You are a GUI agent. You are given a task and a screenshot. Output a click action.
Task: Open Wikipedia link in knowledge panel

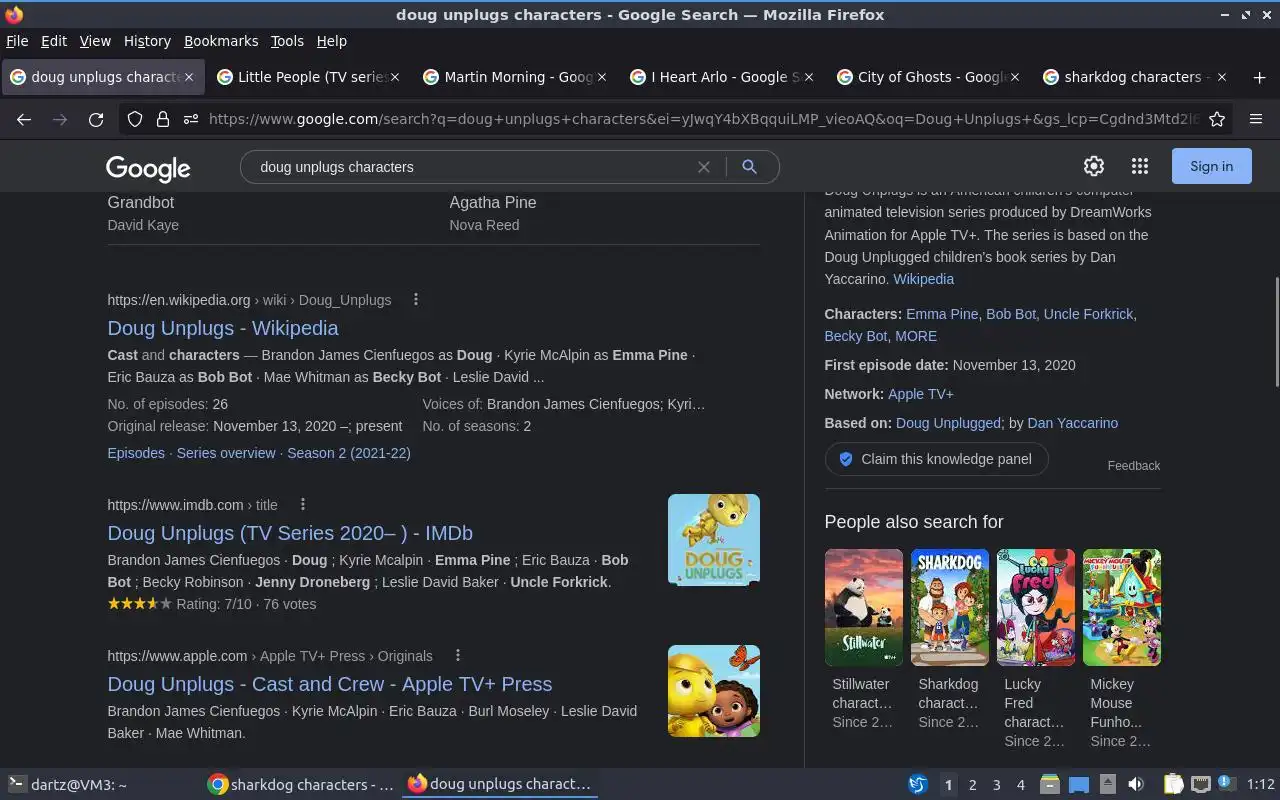coord(923,279)
